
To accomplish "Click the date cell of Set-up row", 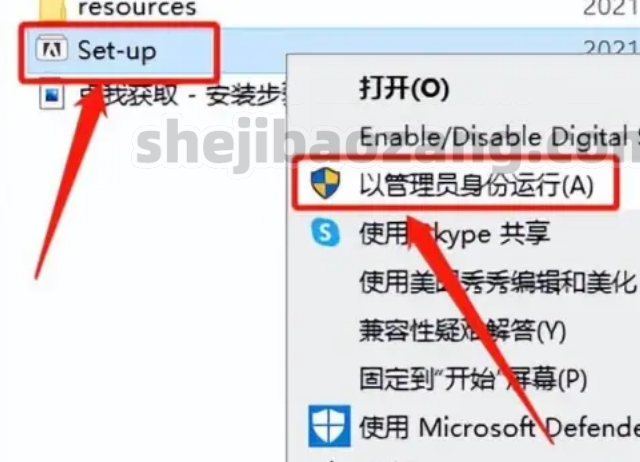I will click(x=611, y=47).
